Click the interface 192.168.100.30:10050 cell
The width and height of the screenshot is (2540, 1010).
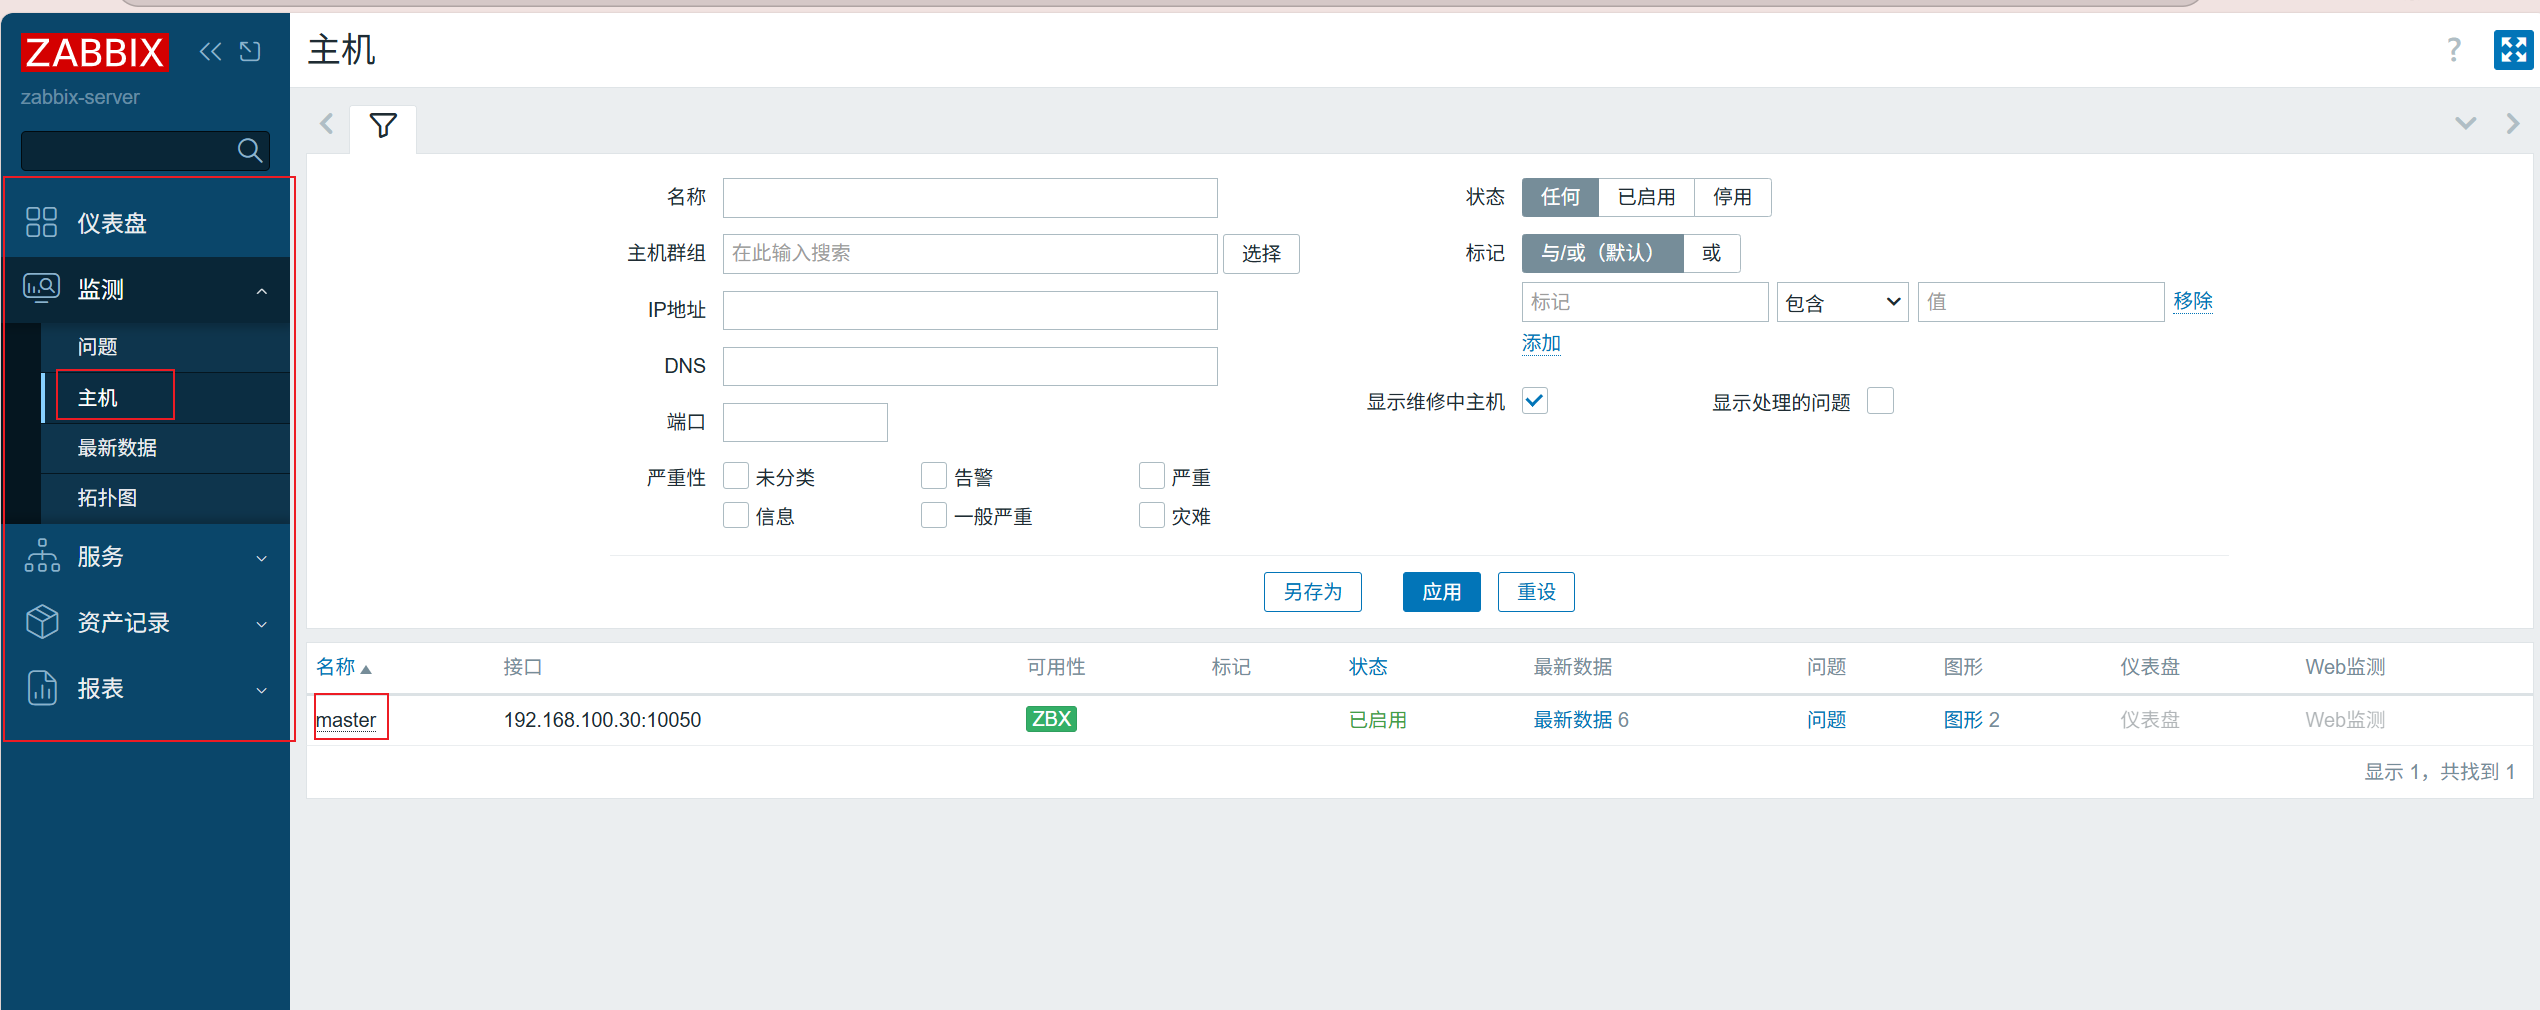(602, 720)
